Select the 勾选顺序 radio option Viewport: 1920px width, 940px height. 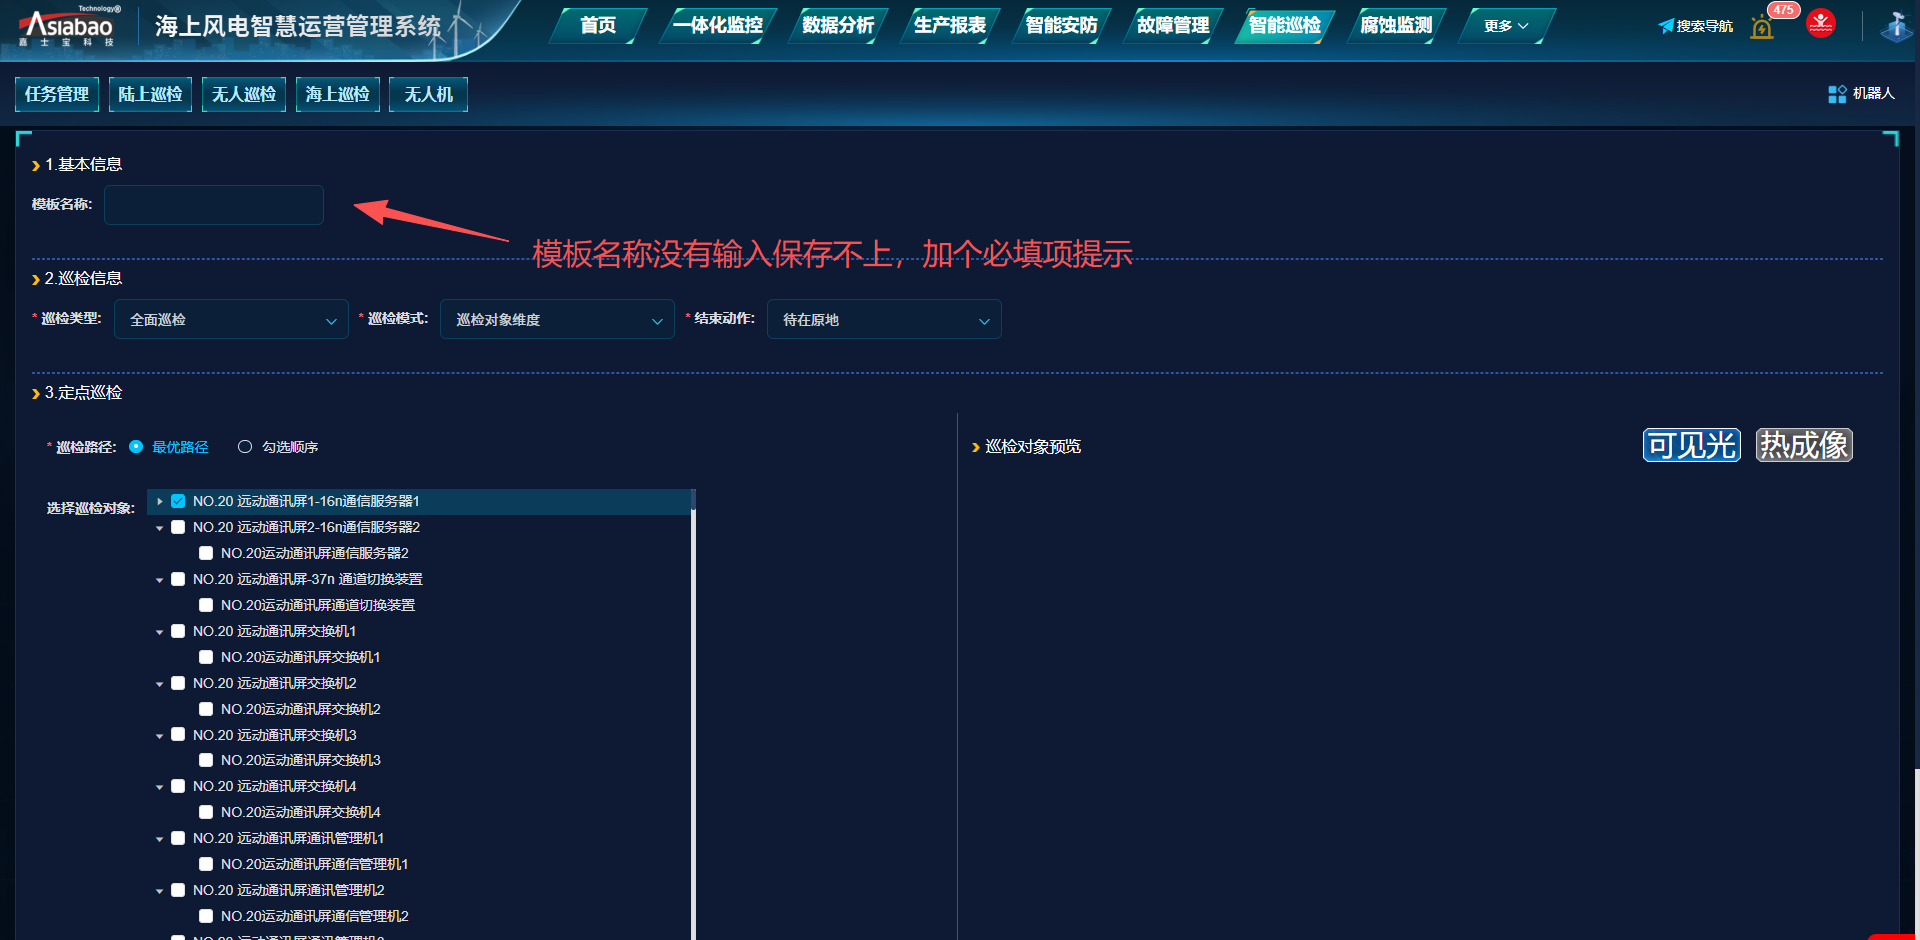click(x=245, y=447)
